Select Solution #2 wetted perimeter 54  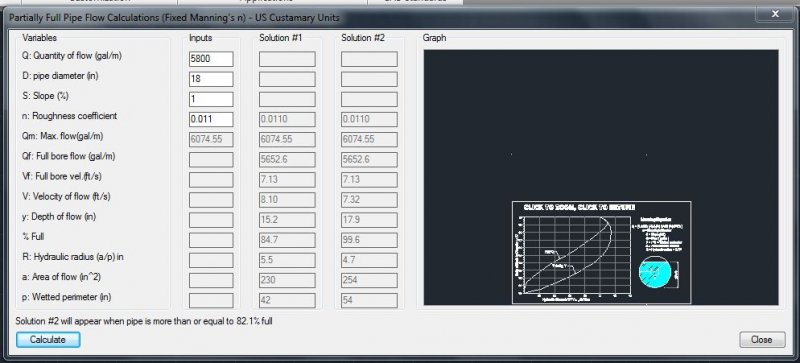coord(369,300)
